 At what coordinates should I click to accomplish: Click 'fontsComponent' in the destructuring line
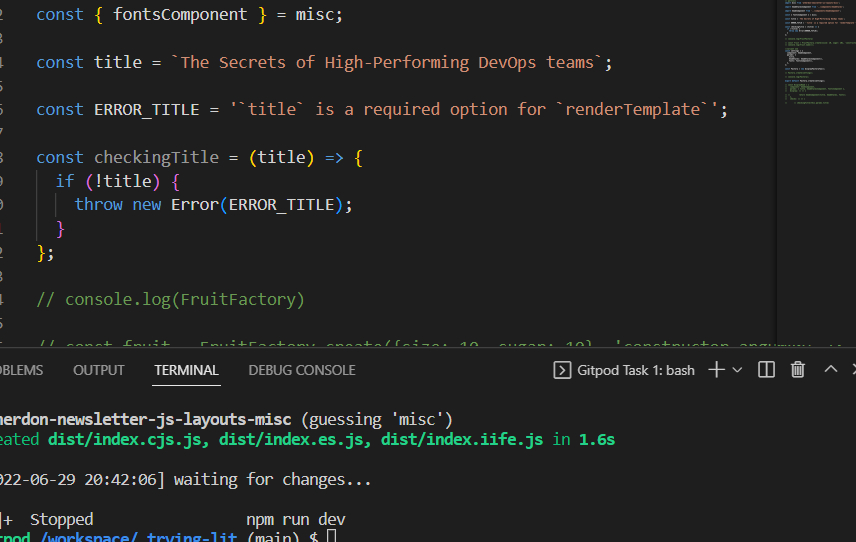180,15
